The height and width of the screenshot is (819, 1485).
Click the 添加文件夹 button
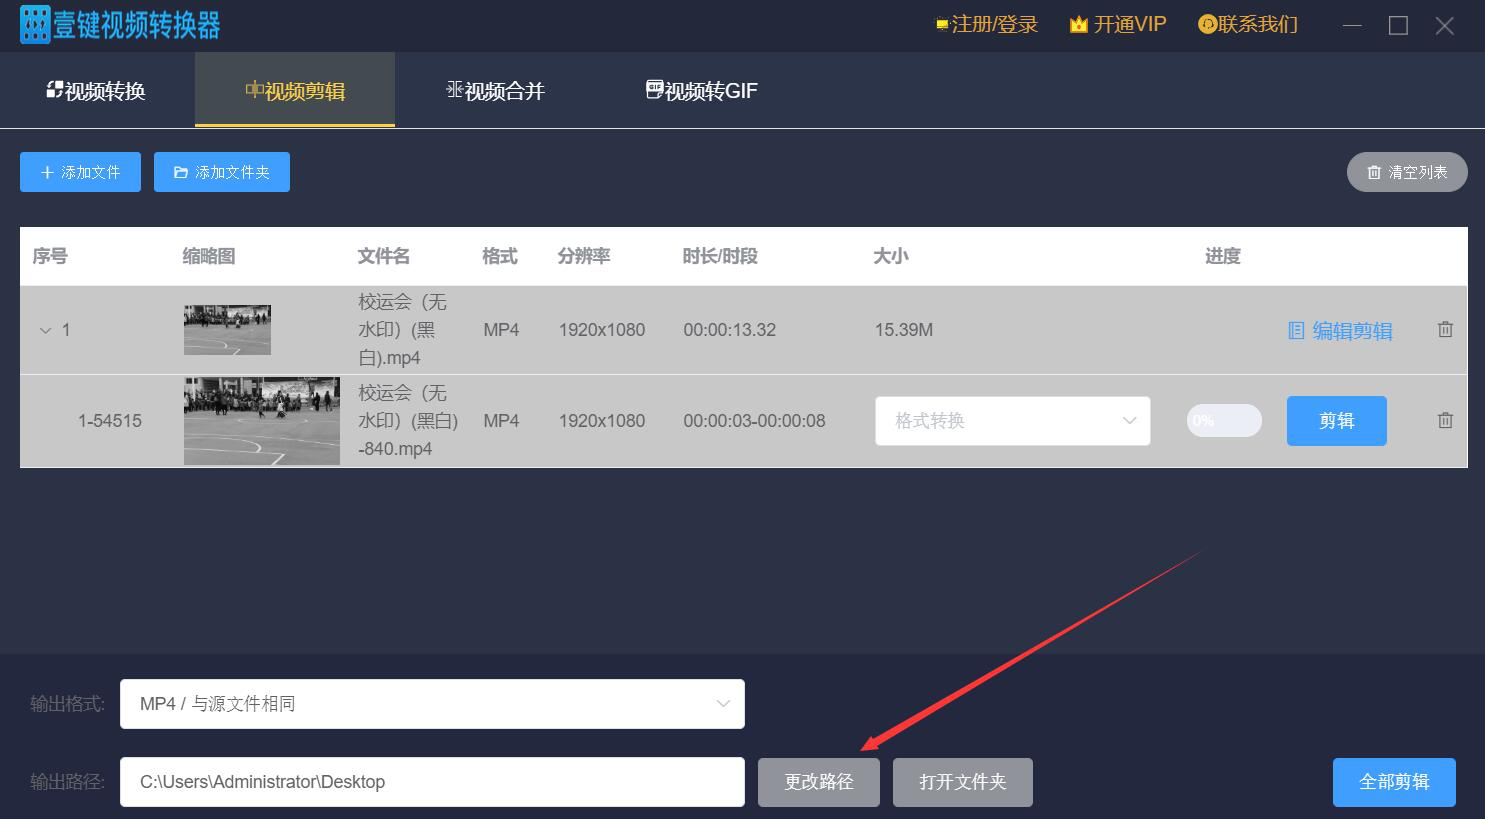tap(222, 172)
